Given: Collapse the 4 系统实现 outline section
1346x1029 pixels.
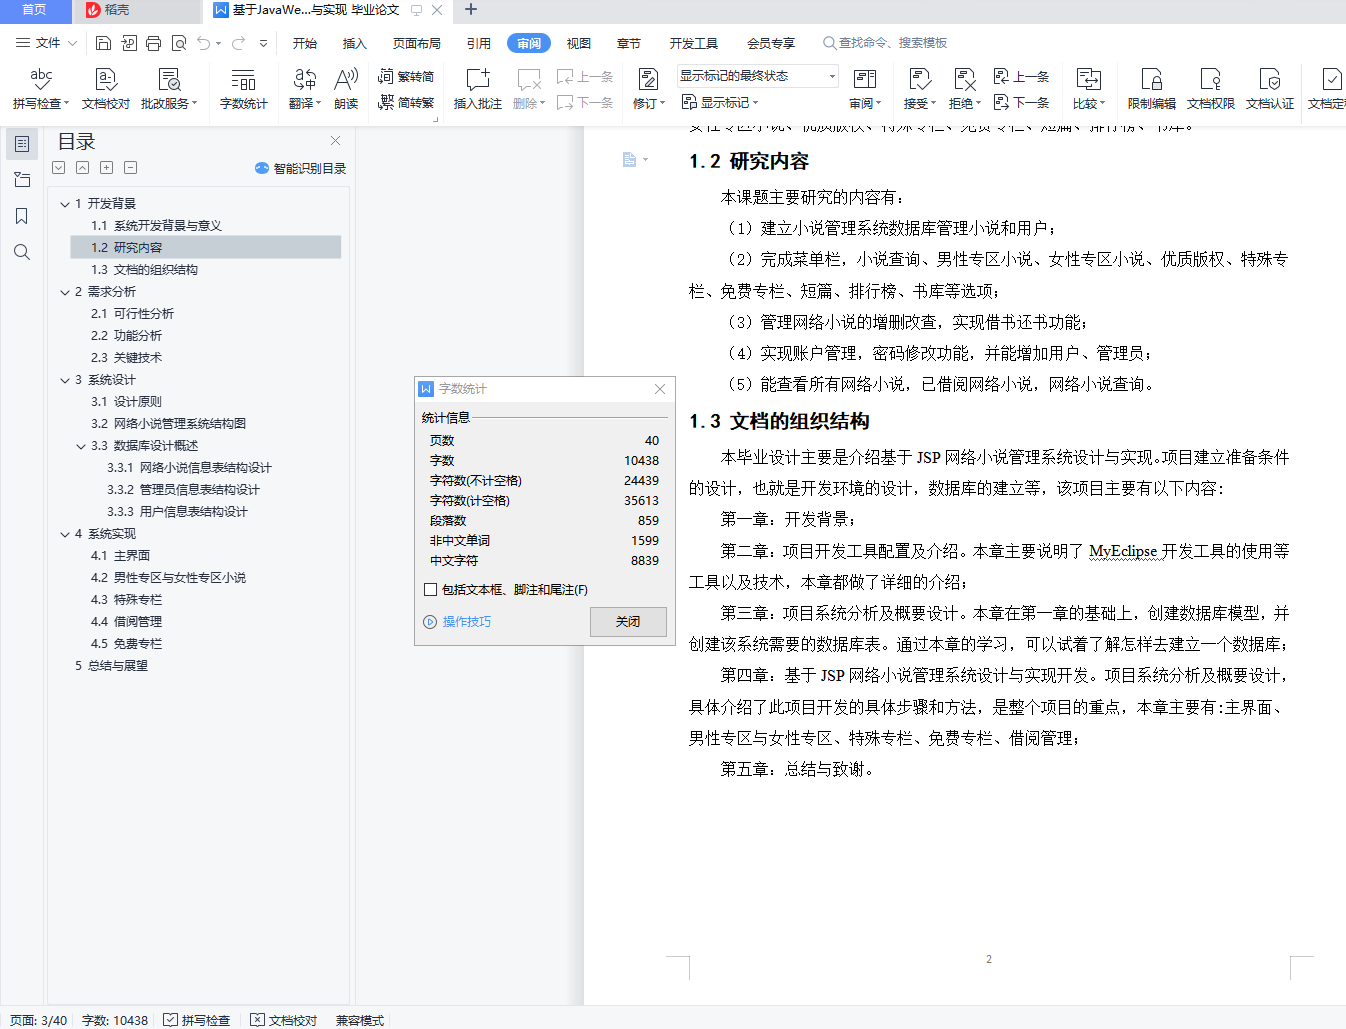Looking at the screenshot, I should pos(65,534).
